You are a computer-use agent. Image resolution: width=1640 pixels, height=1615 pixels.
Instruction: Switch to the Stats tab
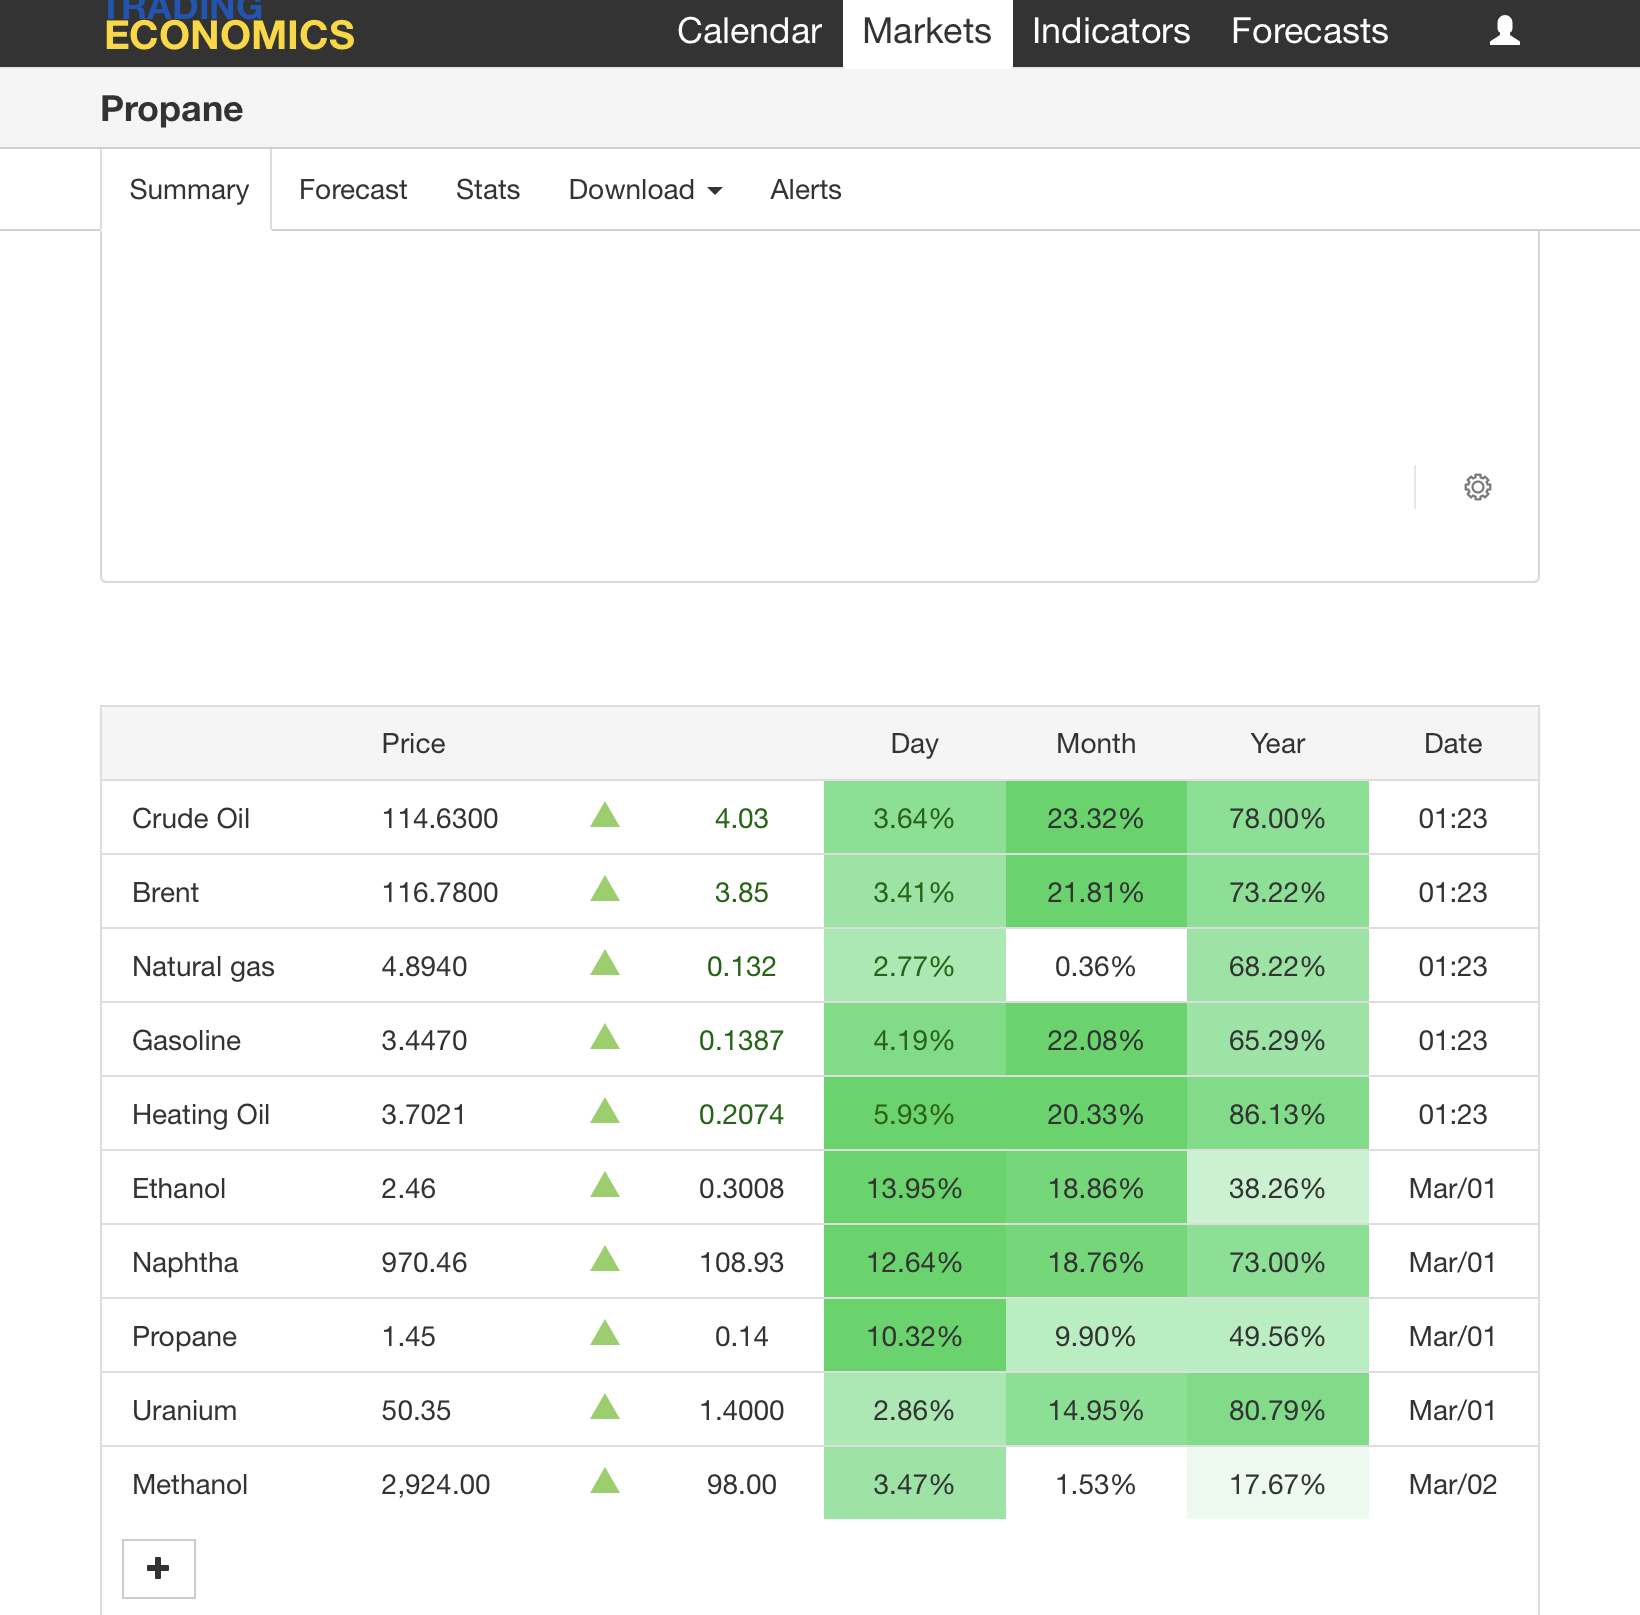[x=487, y=190]
